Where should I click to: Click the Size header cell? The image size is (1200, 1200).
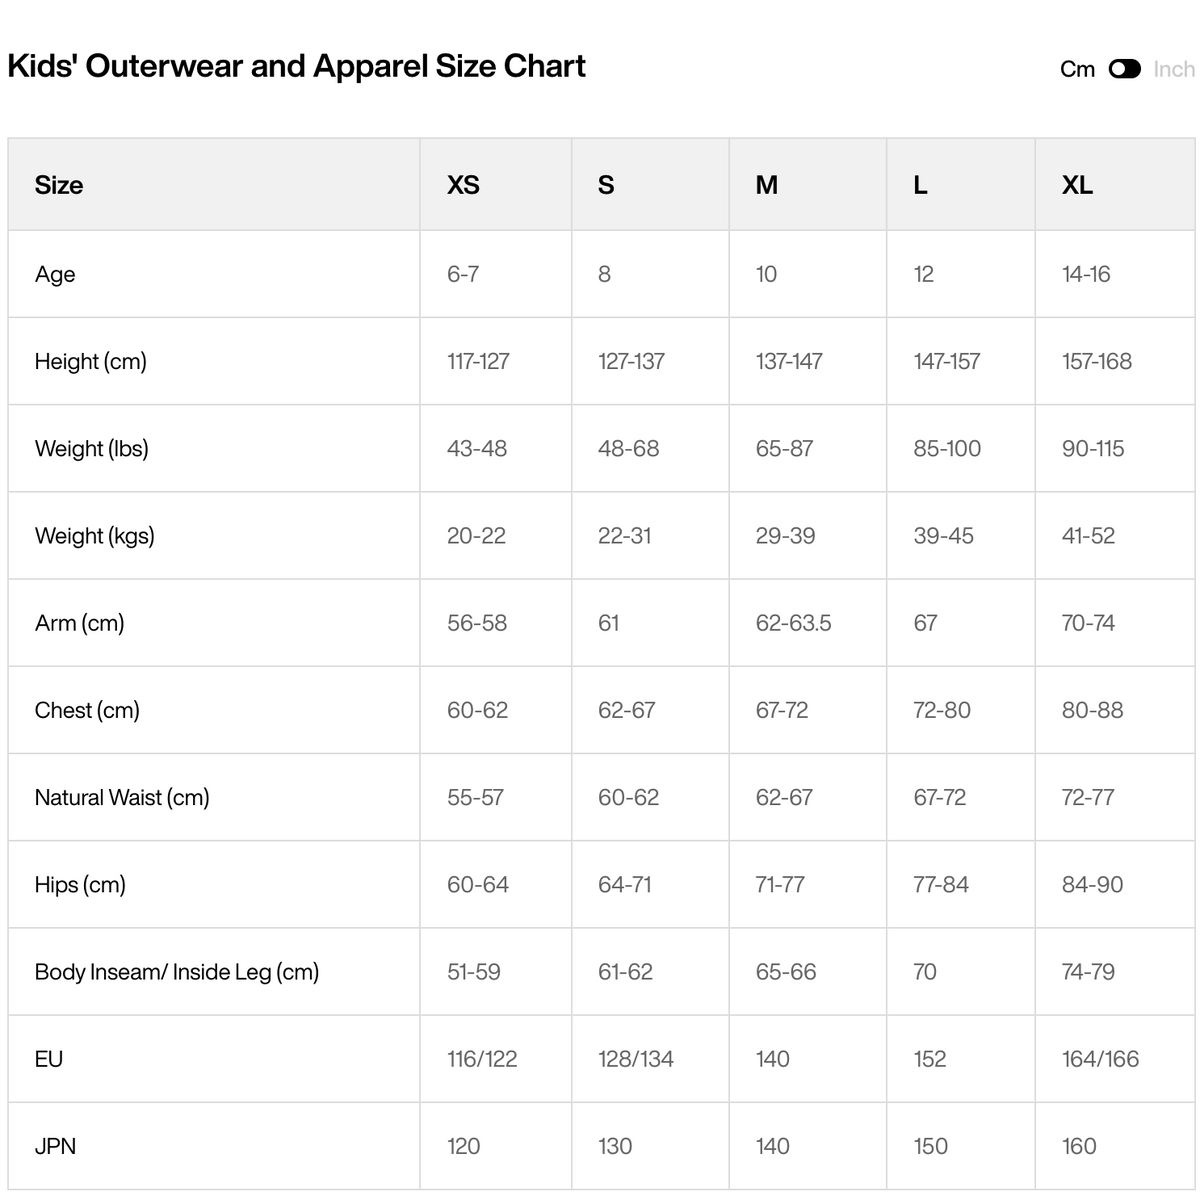(x=214, y=185)
